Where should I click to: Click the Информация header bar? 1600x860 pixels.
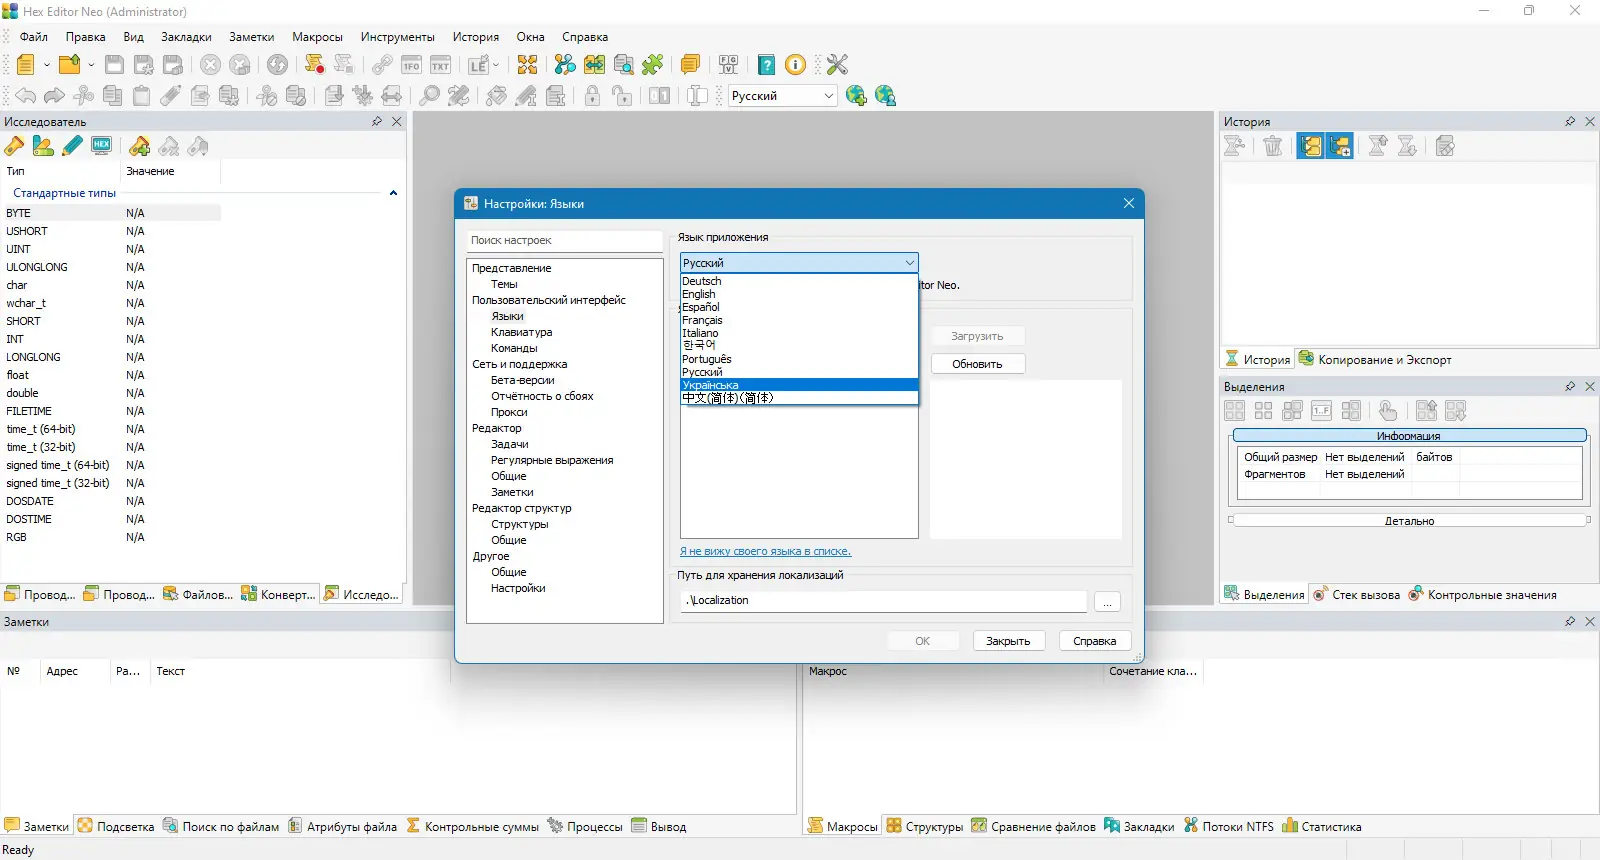coord(1409,436)
